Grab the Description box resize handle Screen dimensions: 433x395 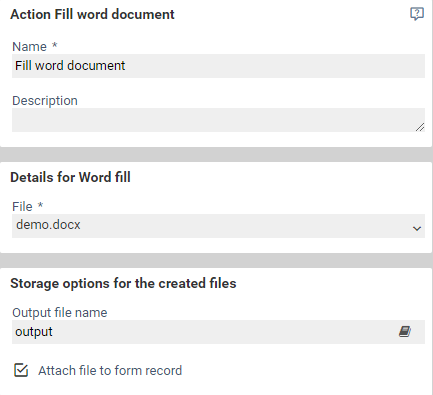pos(420,127)
